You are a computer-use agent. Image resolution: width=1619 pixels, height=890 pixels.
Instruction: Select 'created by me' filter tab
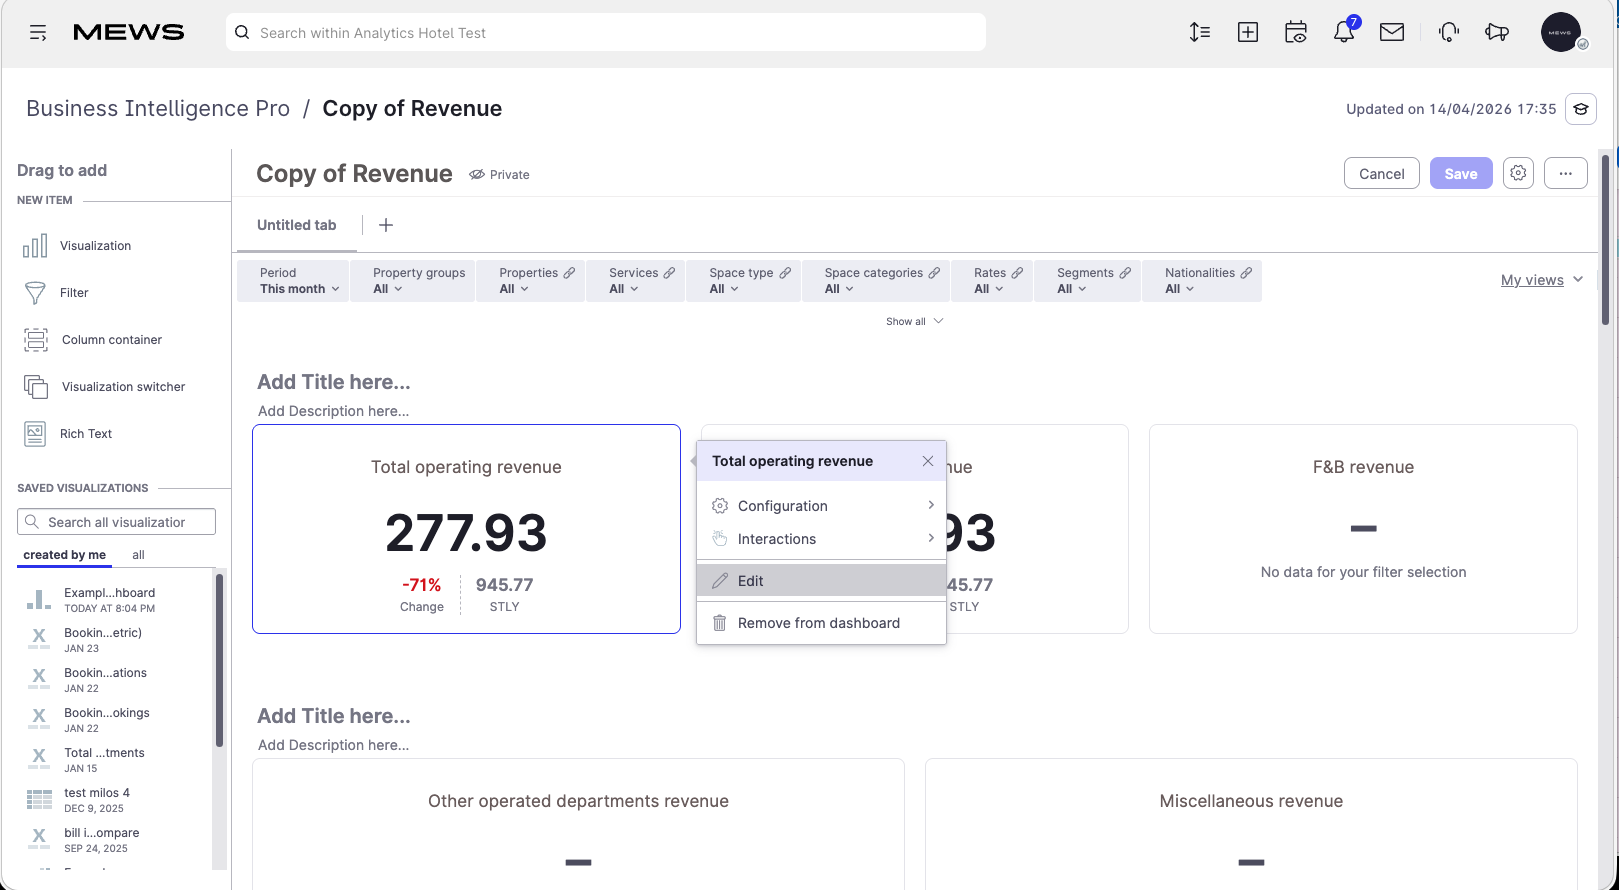point(65,555)
